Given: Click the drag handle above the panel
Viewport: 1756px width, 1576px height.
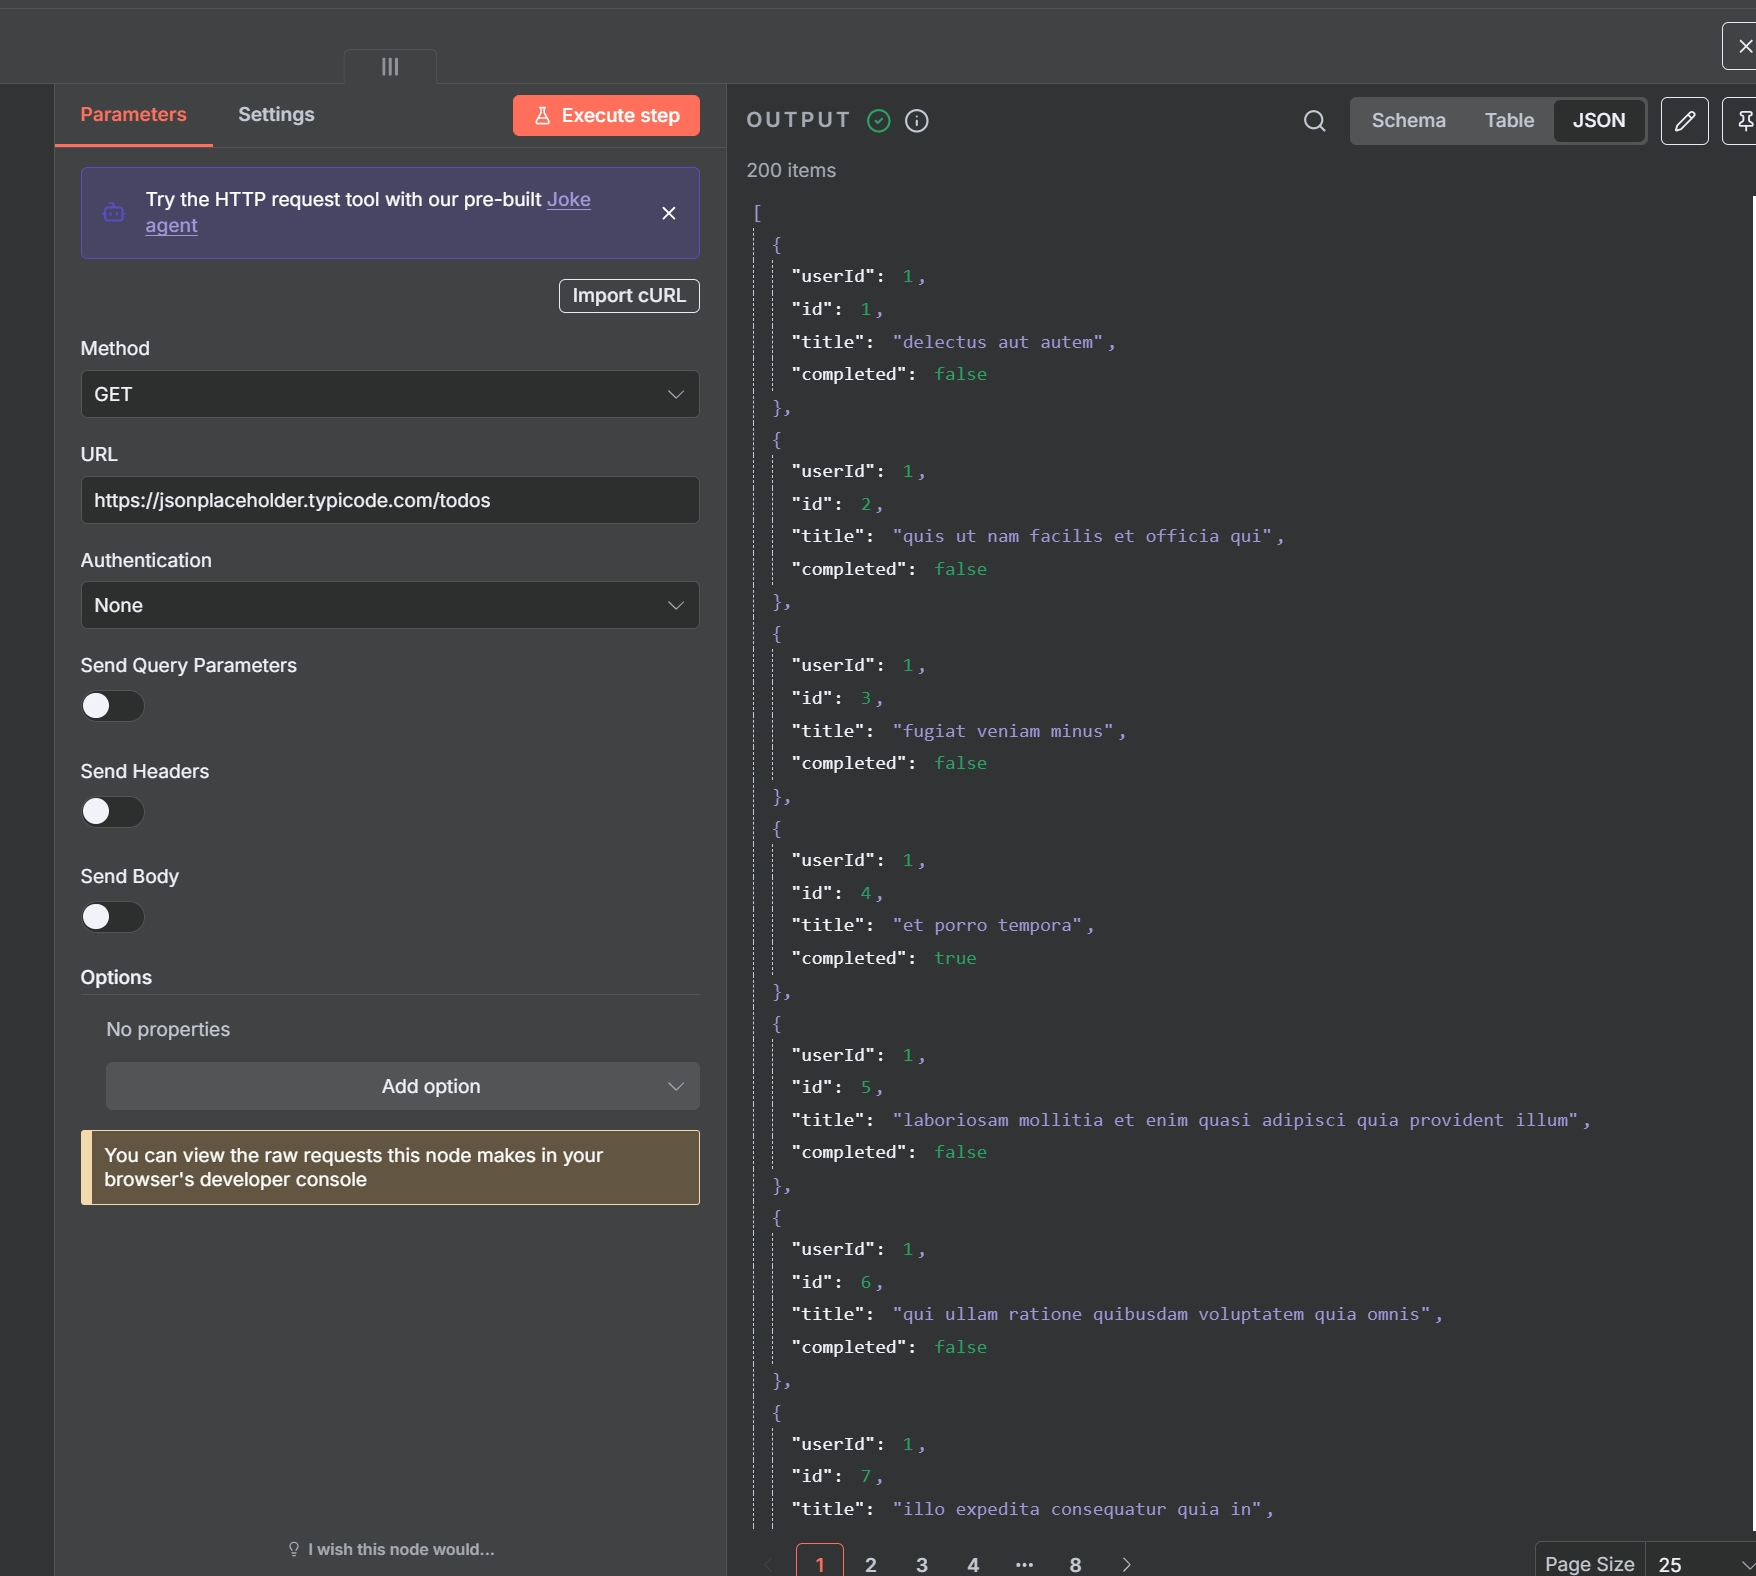Looking at the screenshot, I should click(389, 67).
